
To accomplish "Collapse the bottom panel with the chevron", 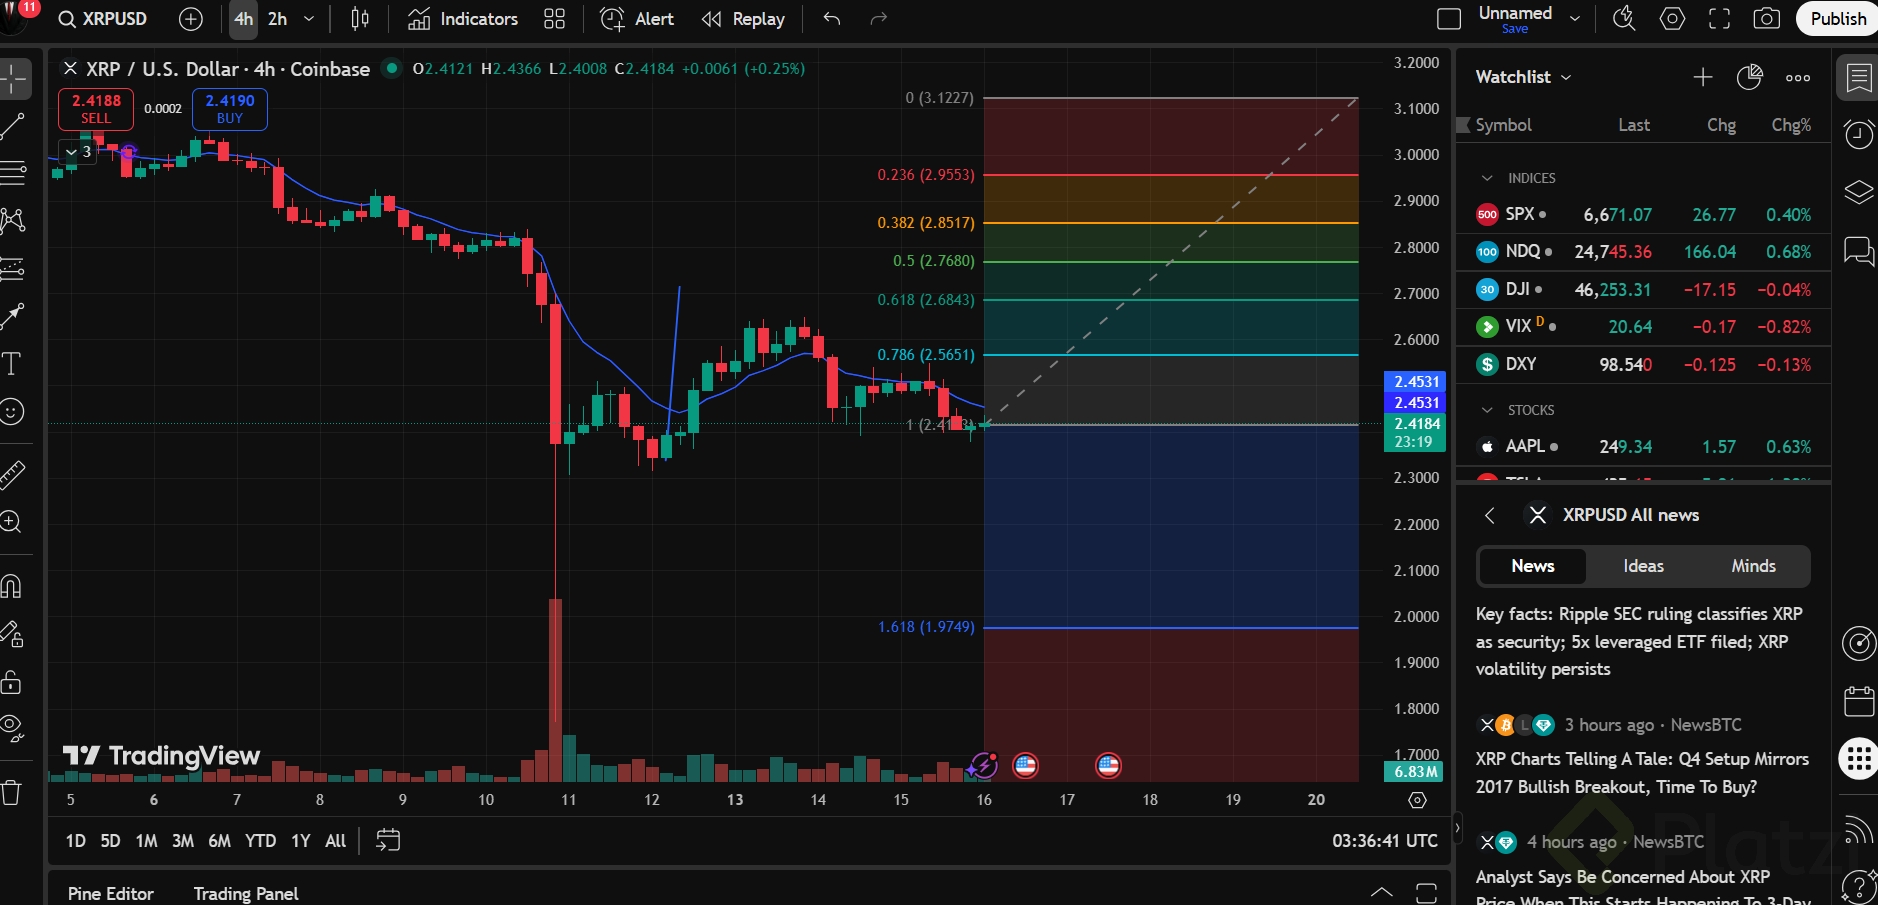I will 1381,892.
